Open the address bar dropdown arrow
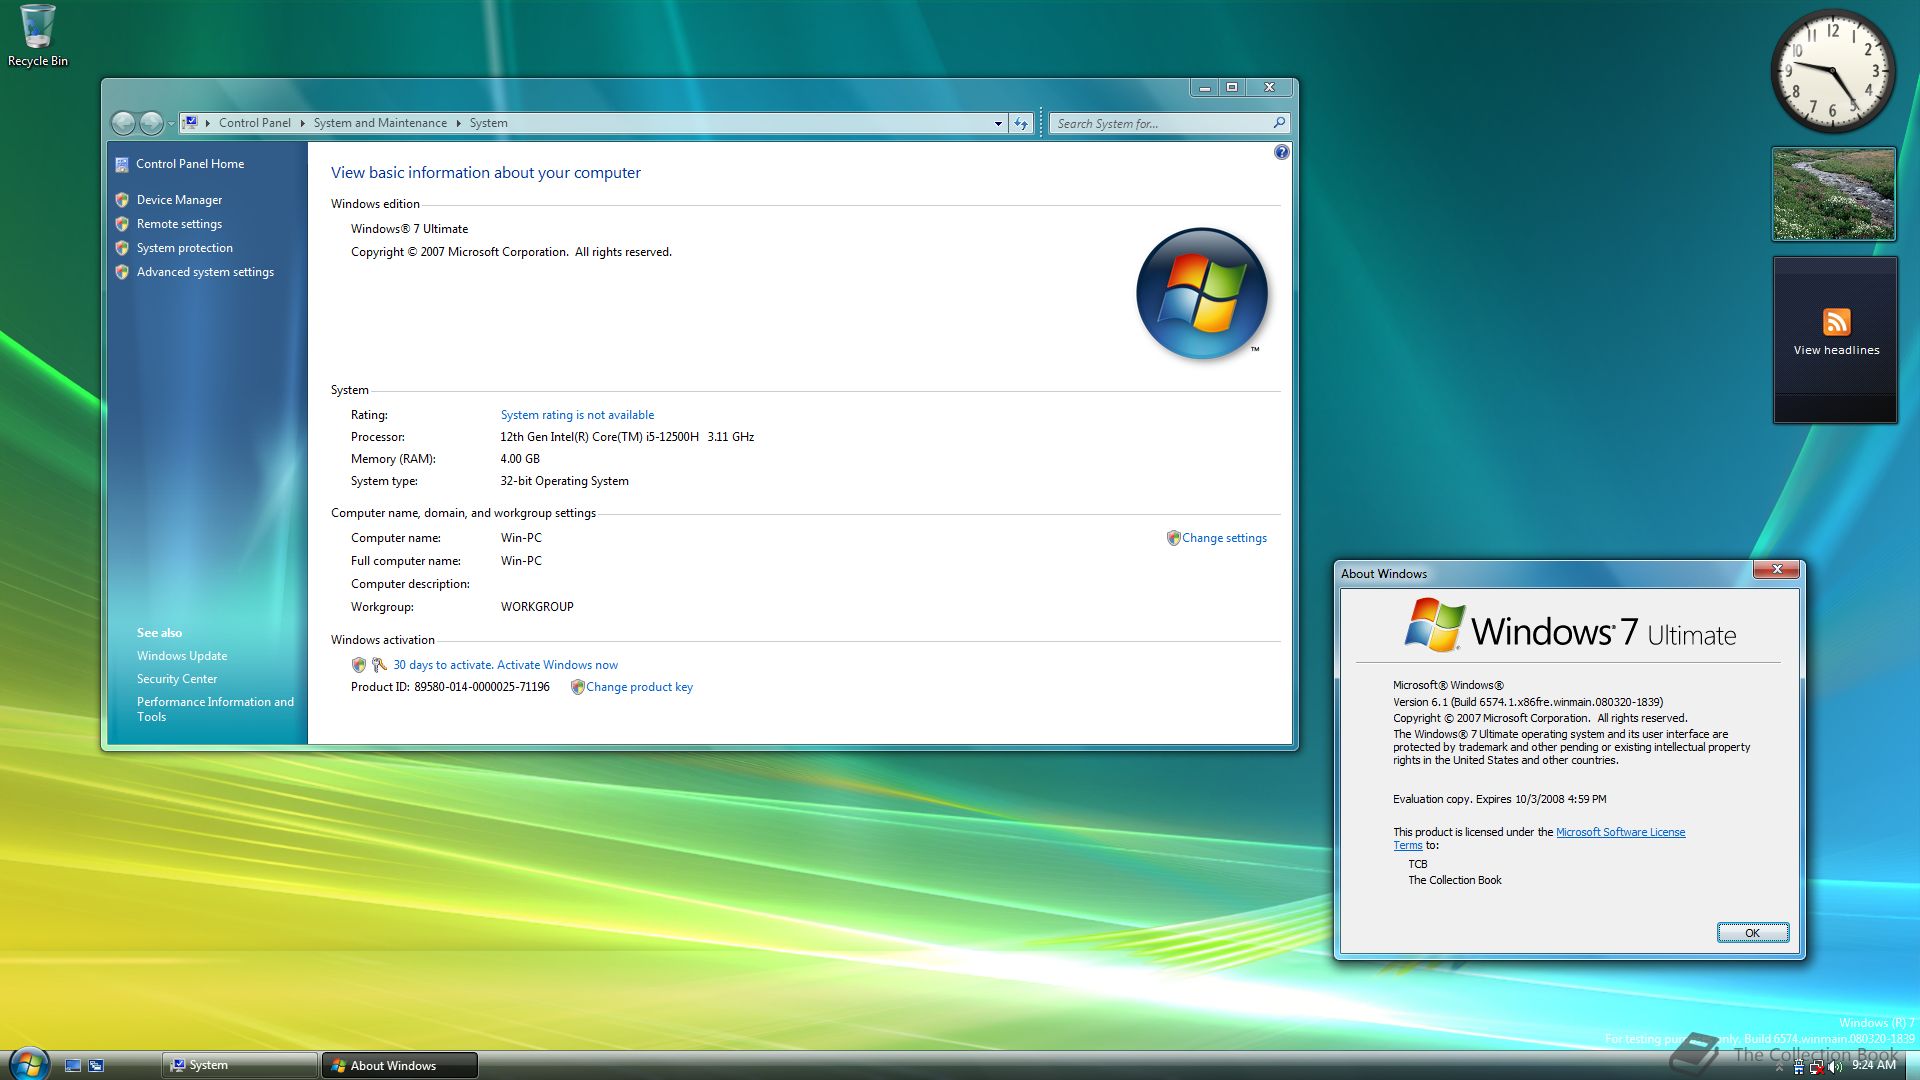 997,123
